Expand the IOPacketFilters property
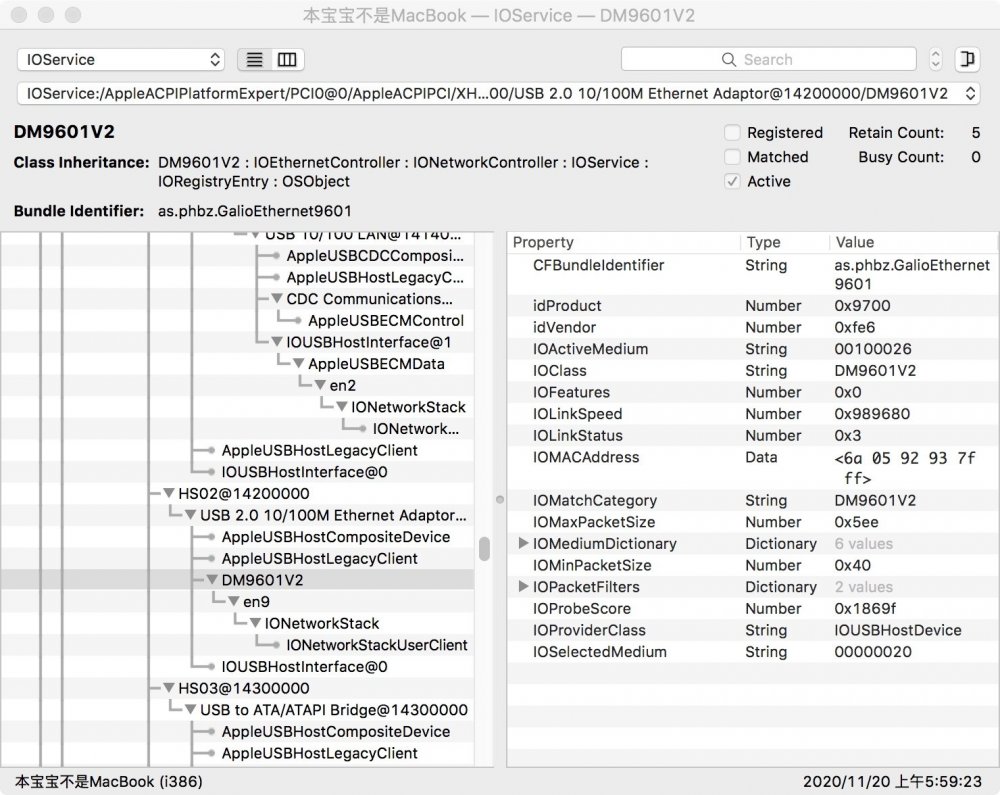 [x=523, y=587]
